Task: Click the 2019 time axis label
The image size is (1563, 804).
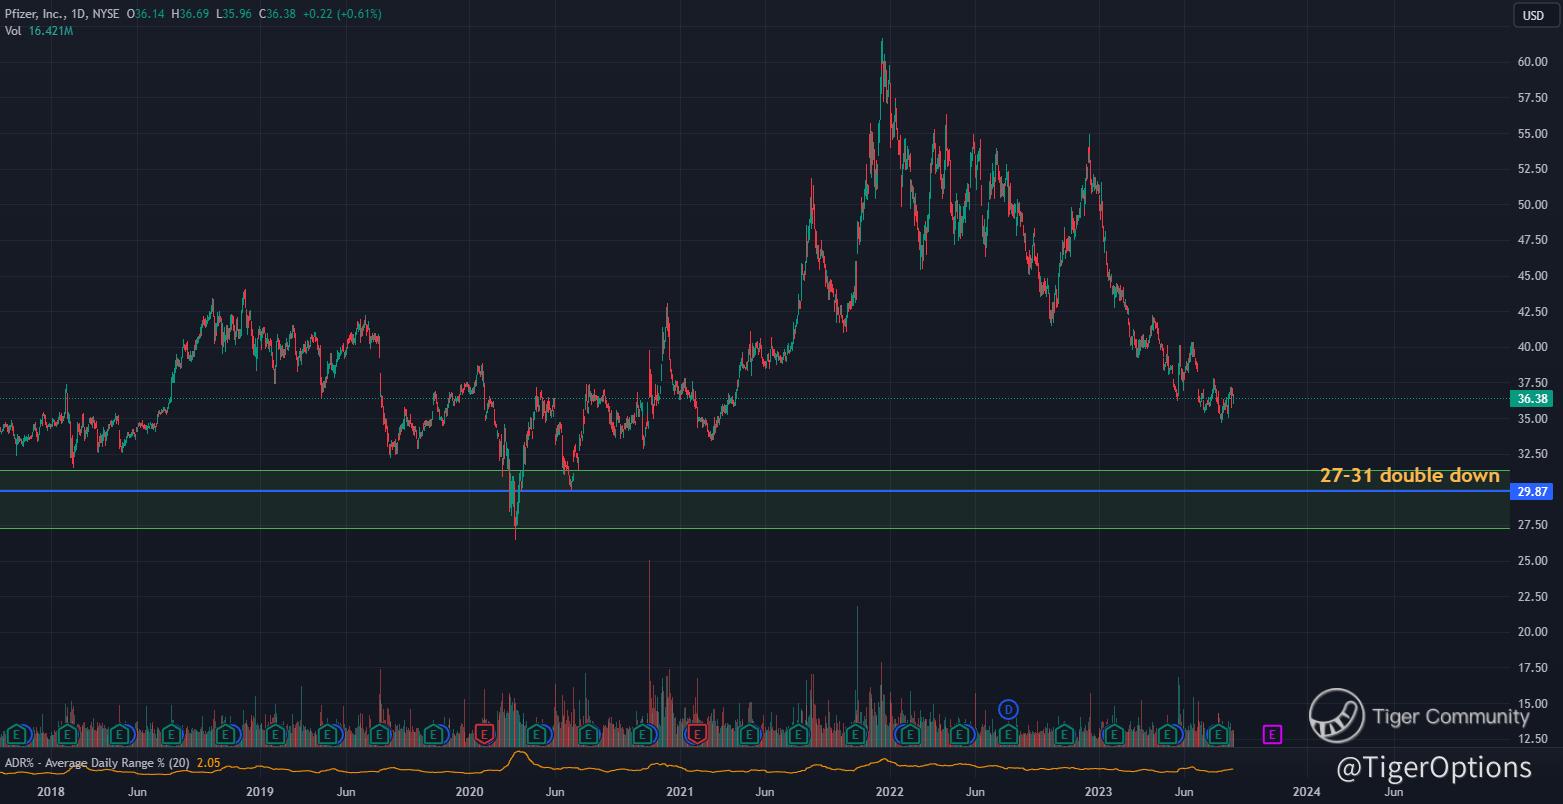Action: pyautogui.click(x=259, y=792)
